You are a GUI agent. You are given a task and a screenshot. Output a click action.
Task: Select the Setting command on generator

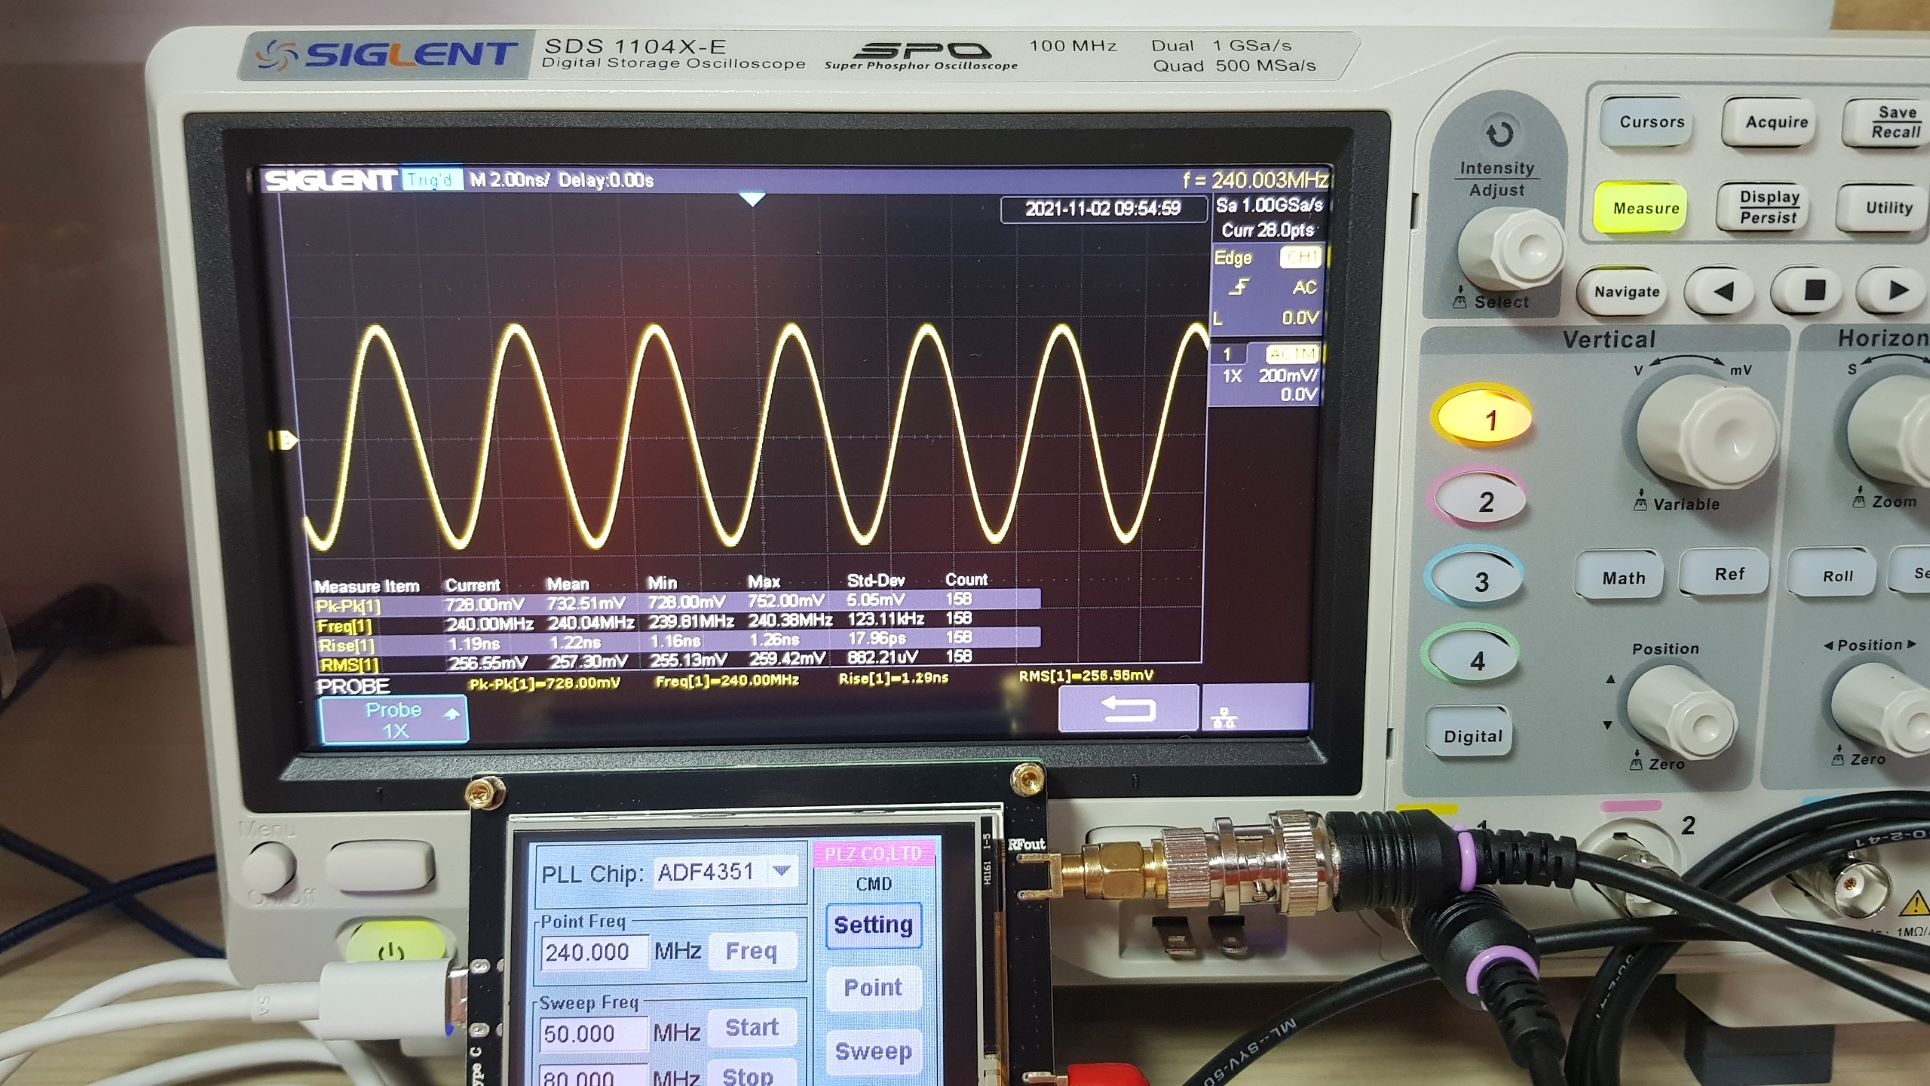(872, 925)
